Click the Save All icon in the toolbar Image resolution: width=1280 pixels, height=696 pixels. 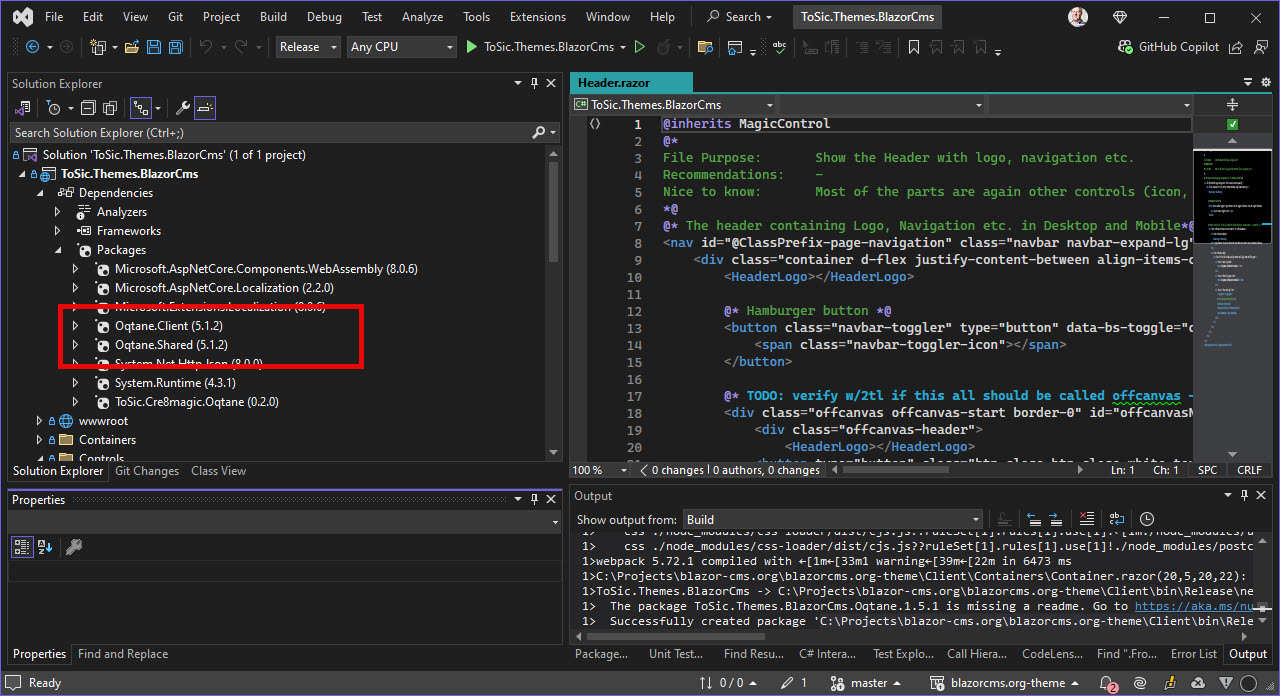tap(175, 46)
